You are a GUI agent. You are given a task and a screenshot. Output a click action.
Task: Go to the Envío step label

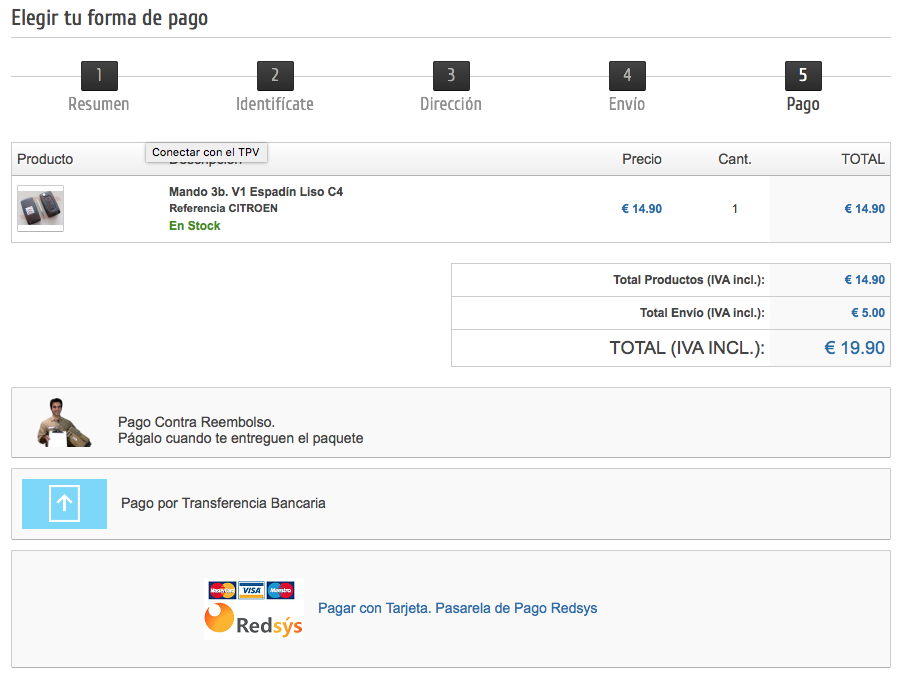click(627, 104)
